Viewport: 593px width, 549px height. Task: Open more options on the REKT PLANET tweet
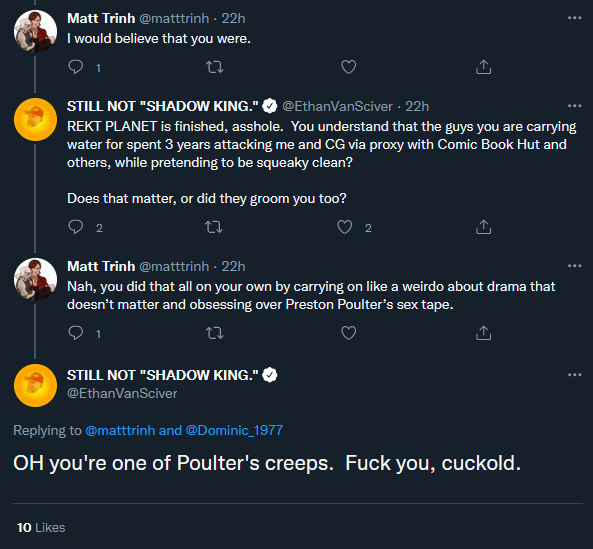(574, 106)
